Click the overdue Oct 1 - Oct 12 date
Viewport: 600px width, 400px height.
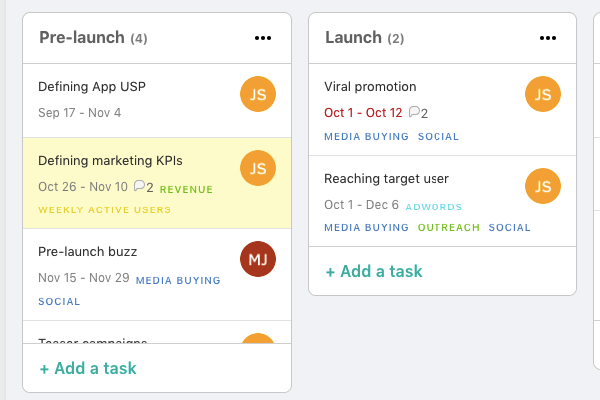pyautogui.click(x=363, y=113)
